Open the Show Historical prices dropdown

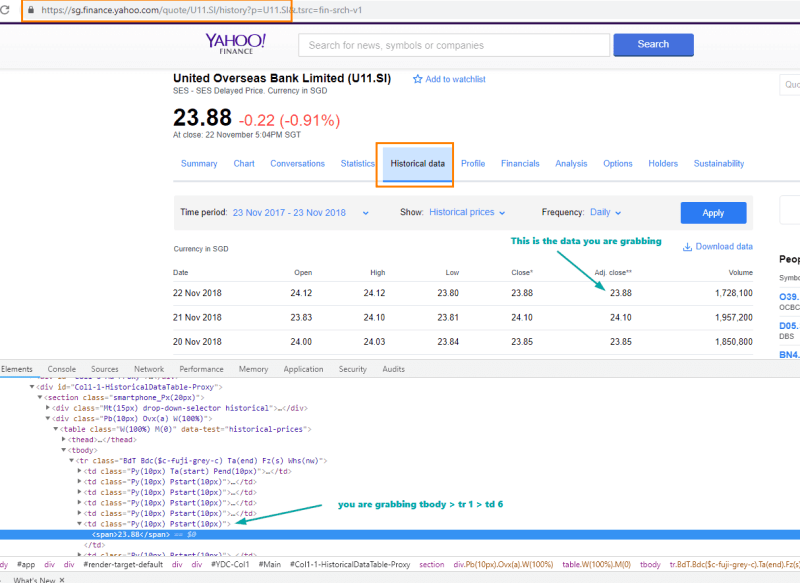pyautogui.click(x=467, y=212)
